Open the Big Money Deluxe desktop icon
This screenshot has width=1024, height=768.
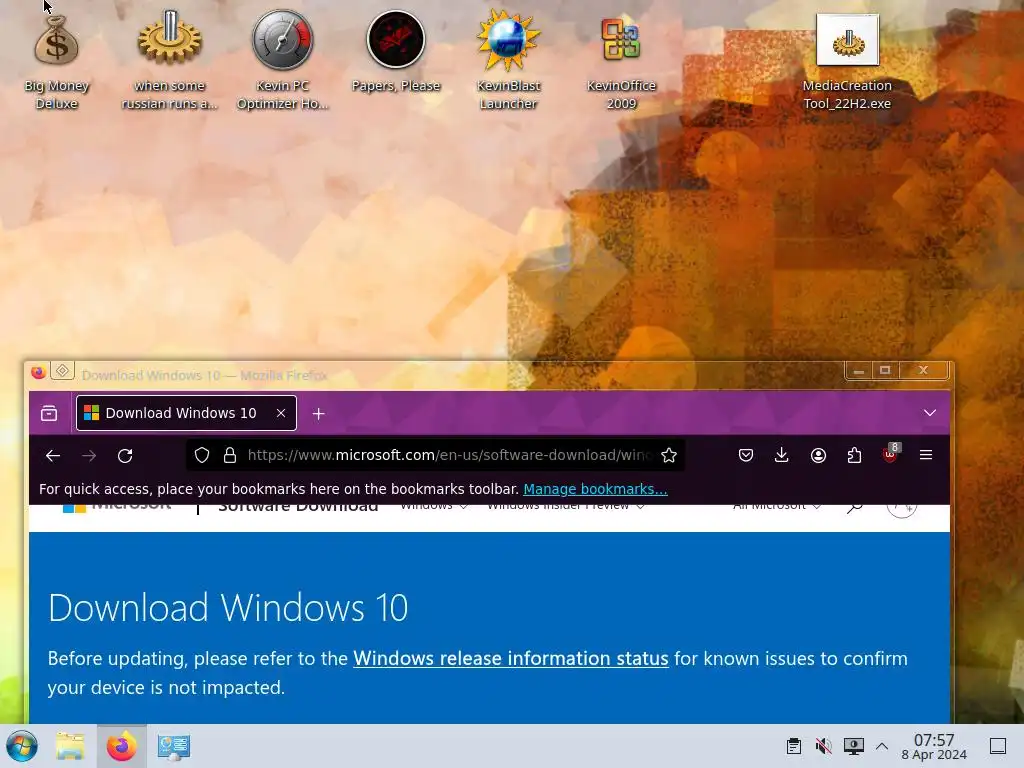(x=56, y=60)
